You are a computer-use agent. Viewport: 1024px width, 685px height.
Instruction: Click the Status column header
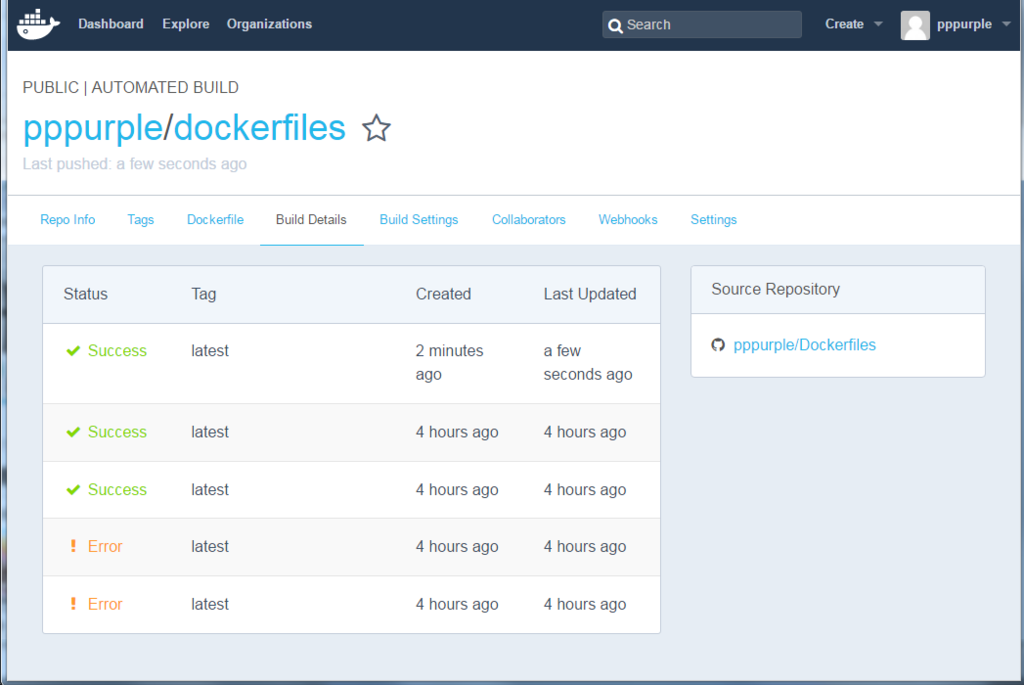click(86, 294)
